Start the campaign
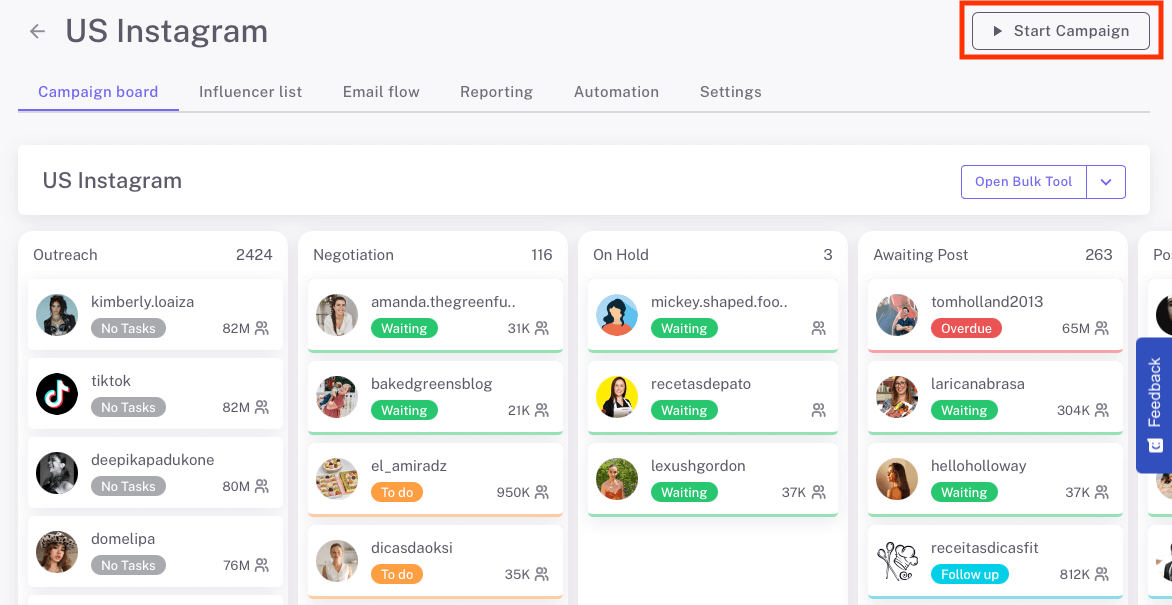Screen dimensions: 1172x605 coord(1061,31)
